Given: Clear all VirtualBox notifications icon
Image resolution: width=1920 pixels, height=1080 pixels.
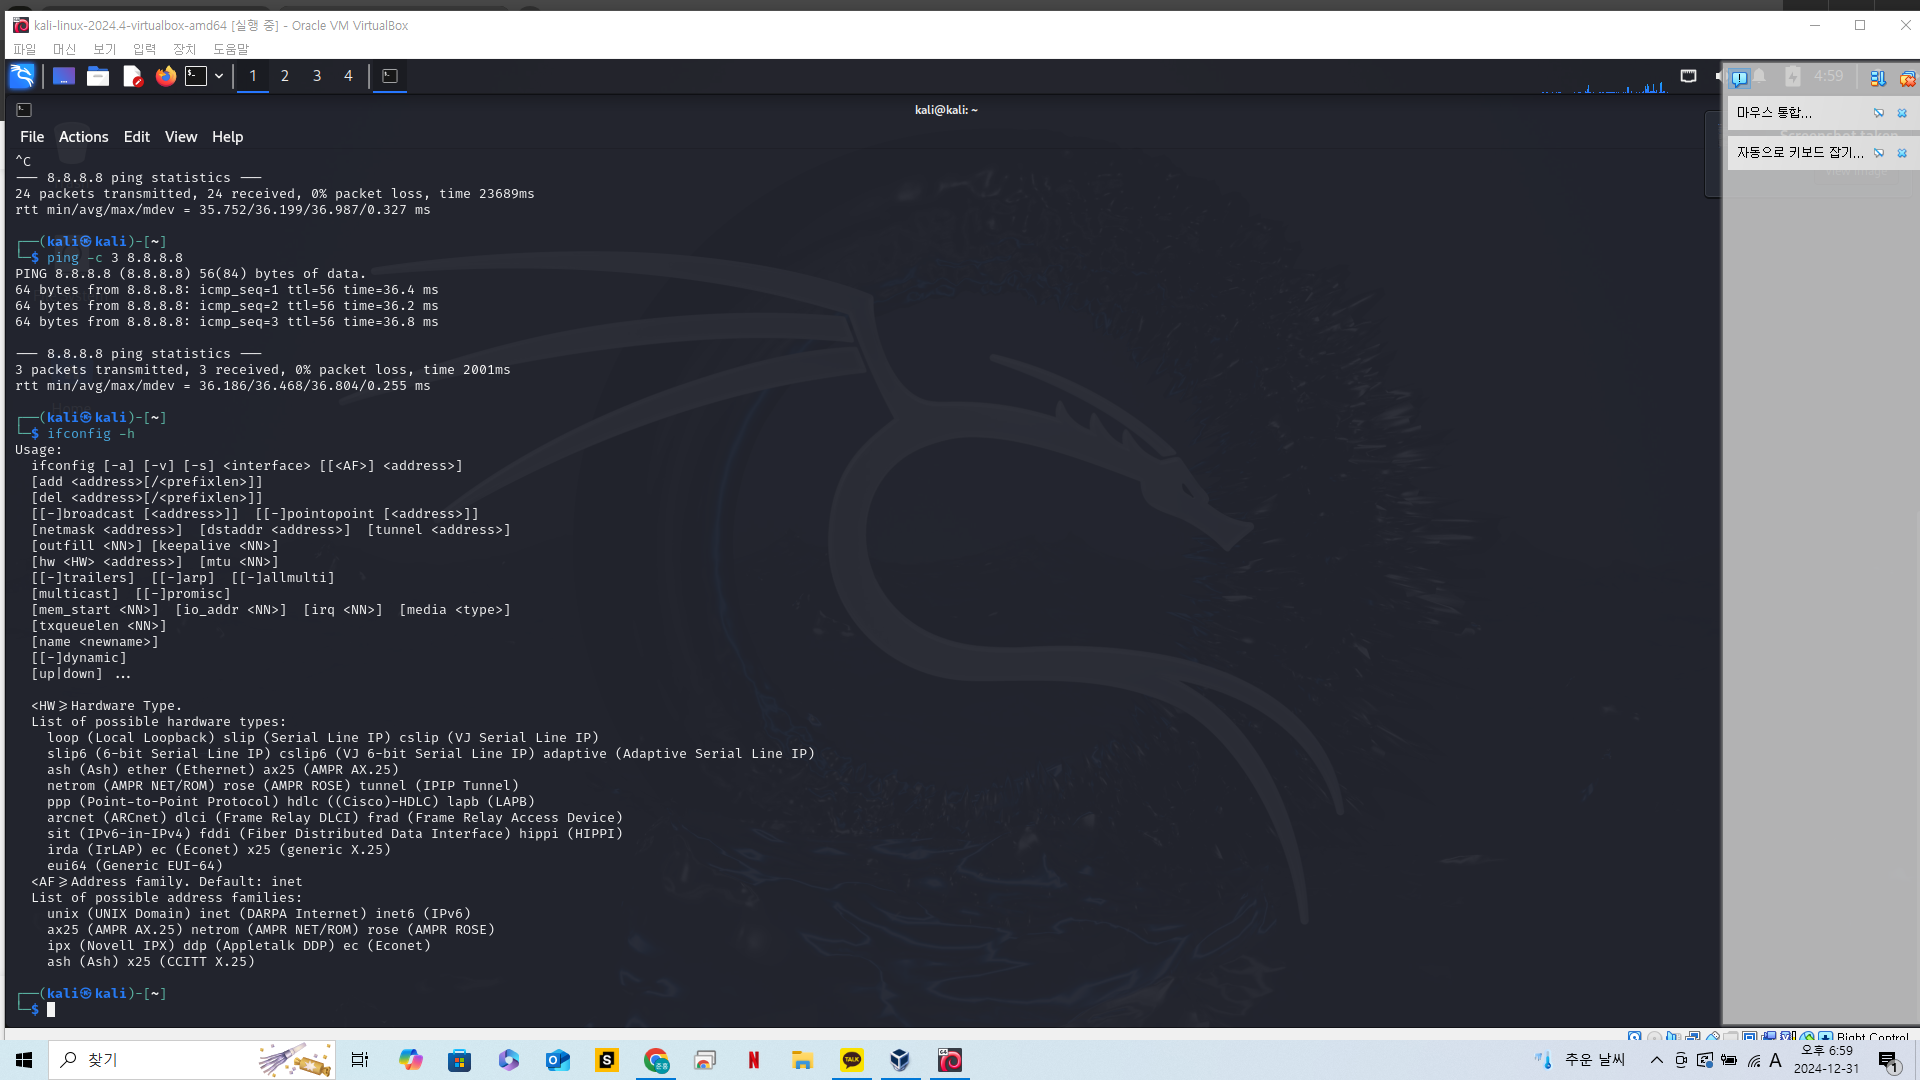Looking at the screenshot, I should point(1907,78).
